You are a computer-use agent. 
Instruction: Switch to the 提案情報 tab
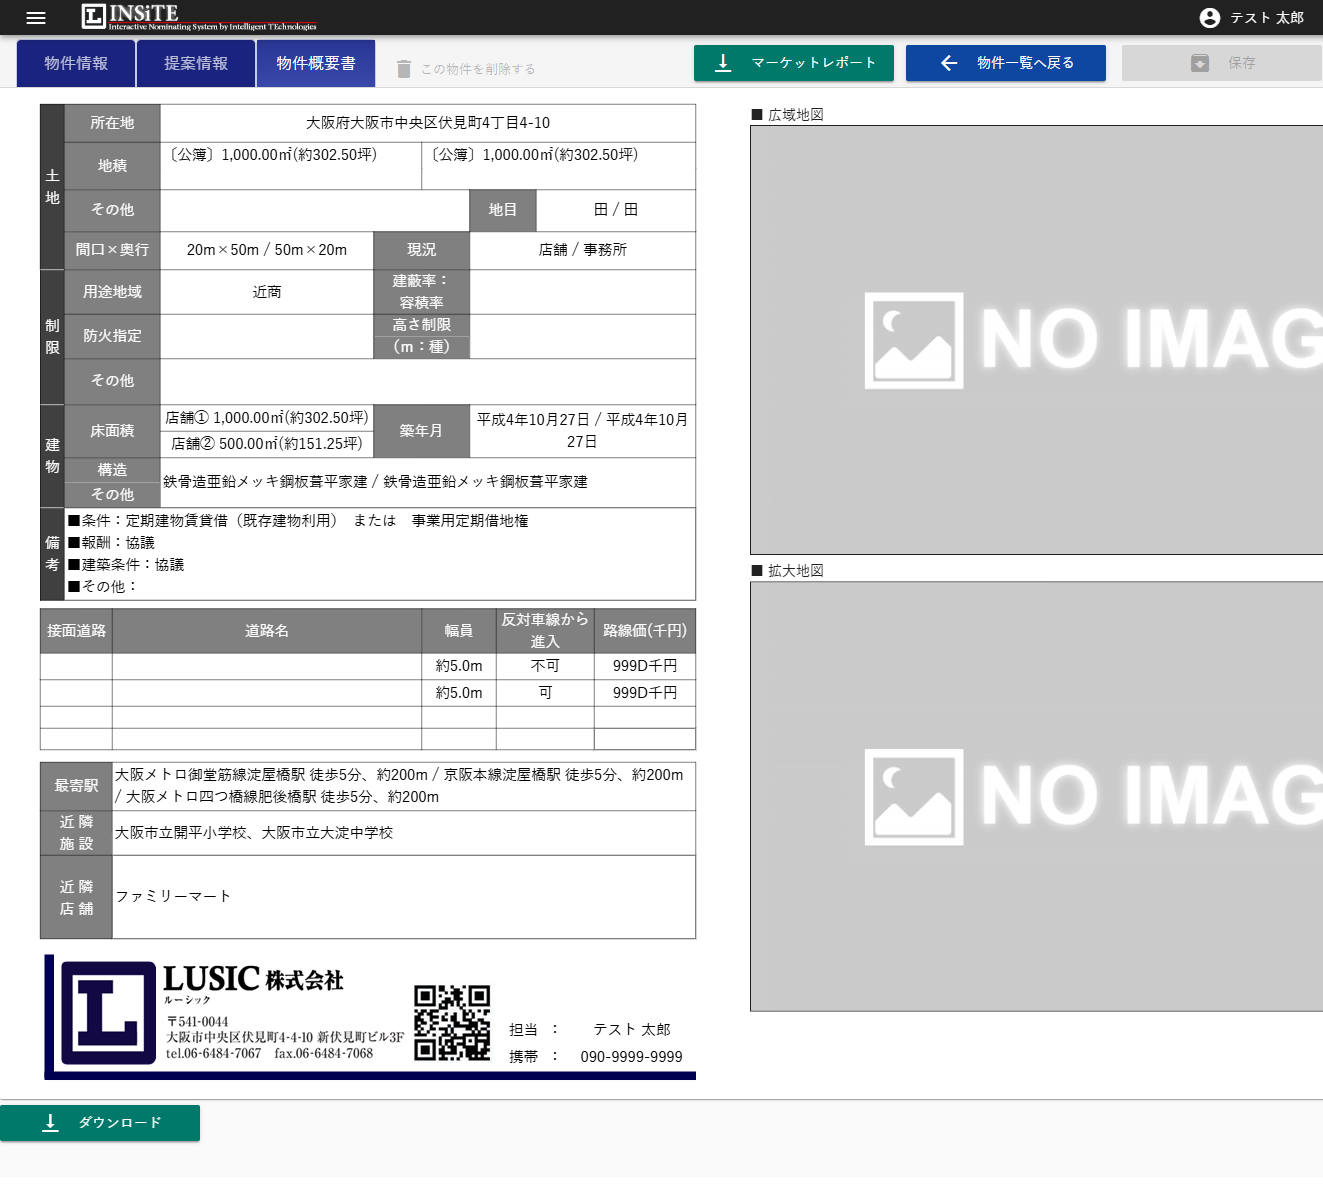point(195,62)
